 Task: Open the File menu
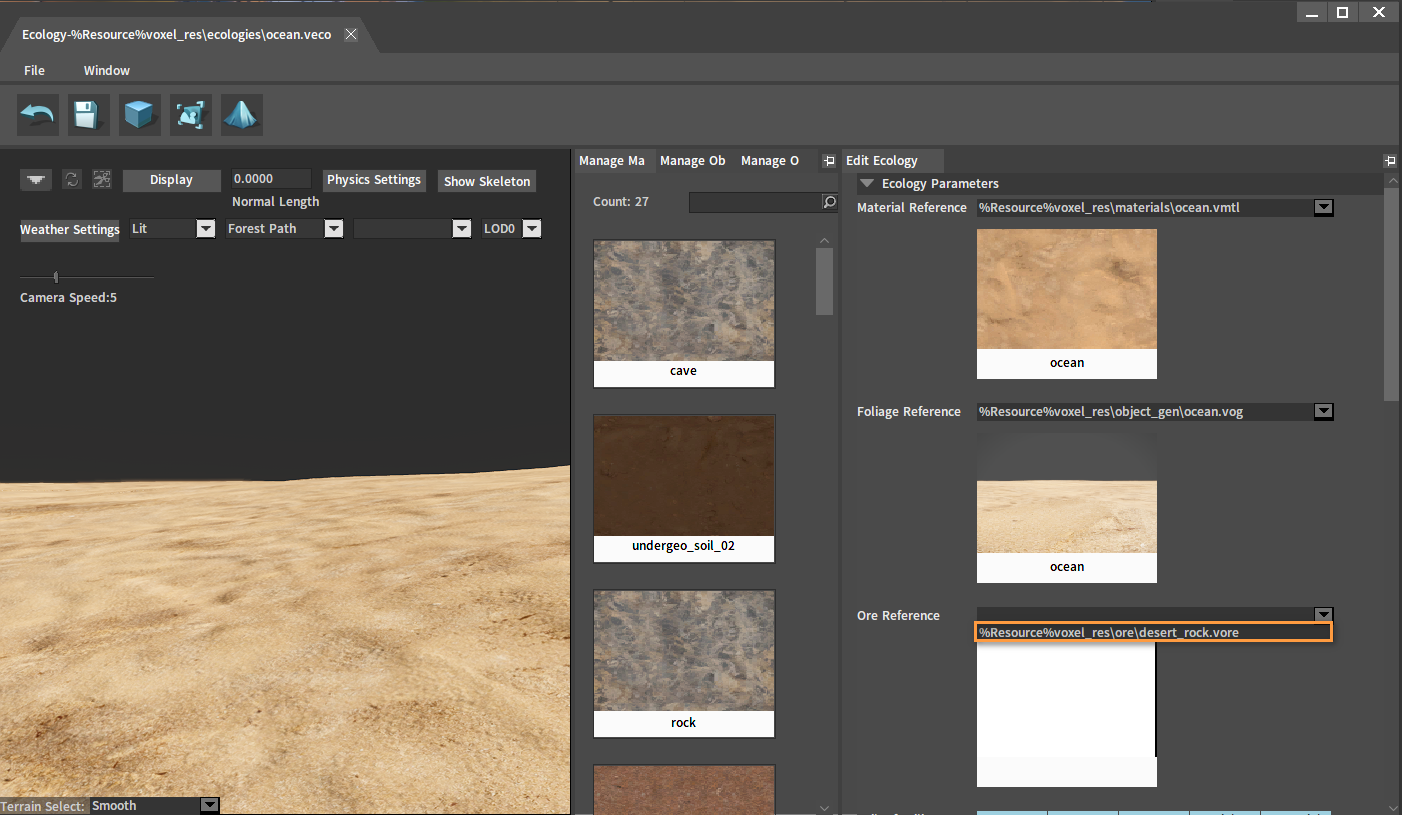(x=34, y=71)
